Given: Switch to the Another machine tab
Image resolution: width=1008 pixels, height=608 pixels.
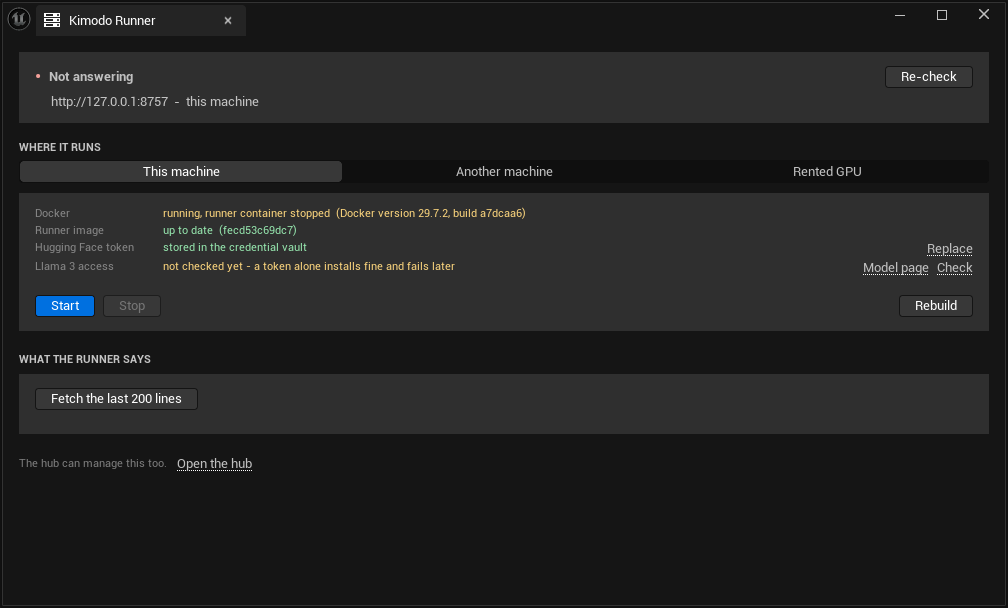Looking at the screenshot, I should [504, 172].
